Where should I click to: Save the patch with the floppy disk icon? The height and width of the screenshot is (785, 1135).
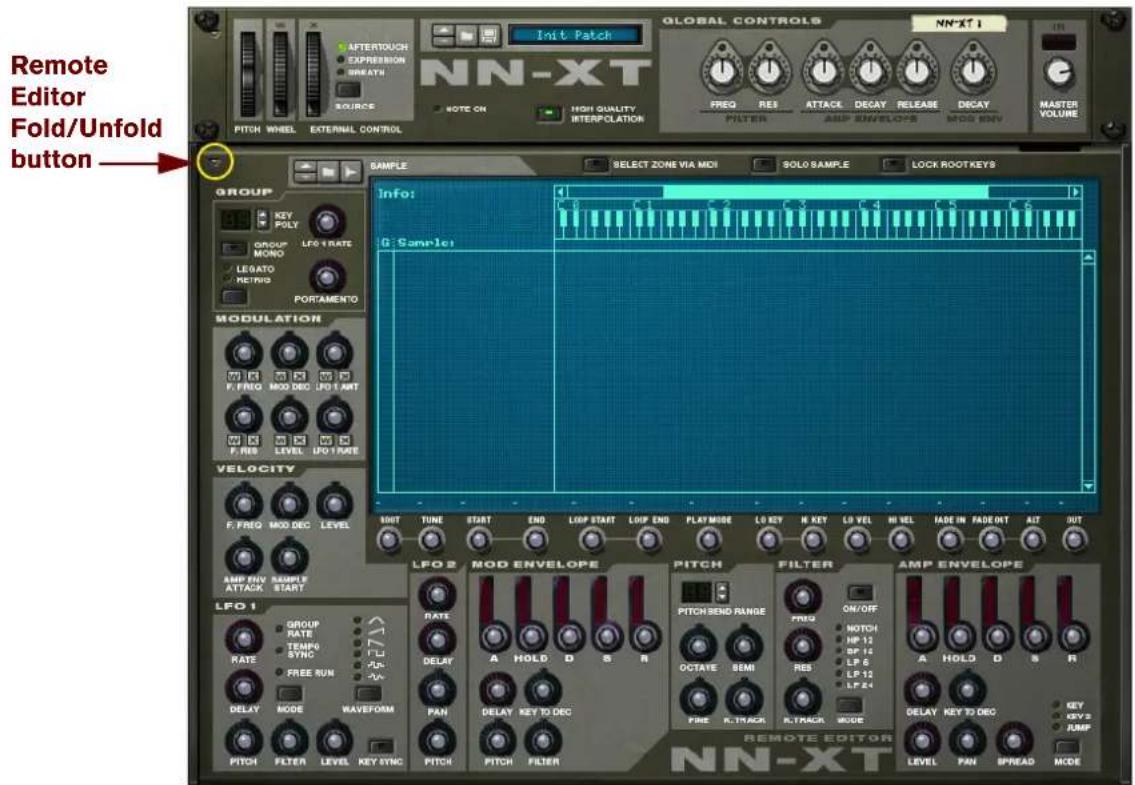coord(489,35)
